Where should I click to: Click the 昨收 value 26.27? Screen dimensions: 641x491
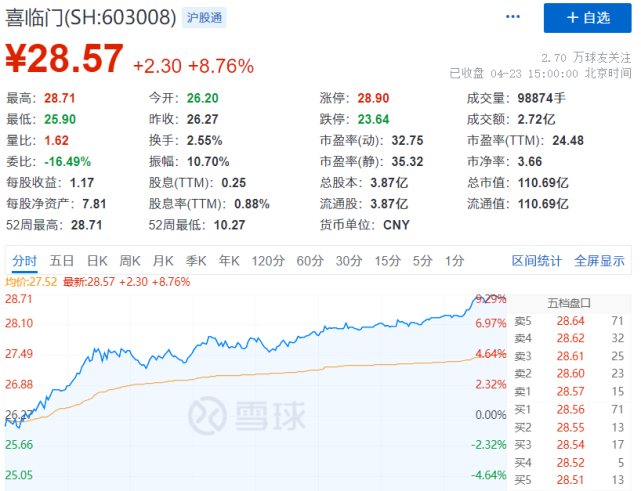[x=202, y=119]
